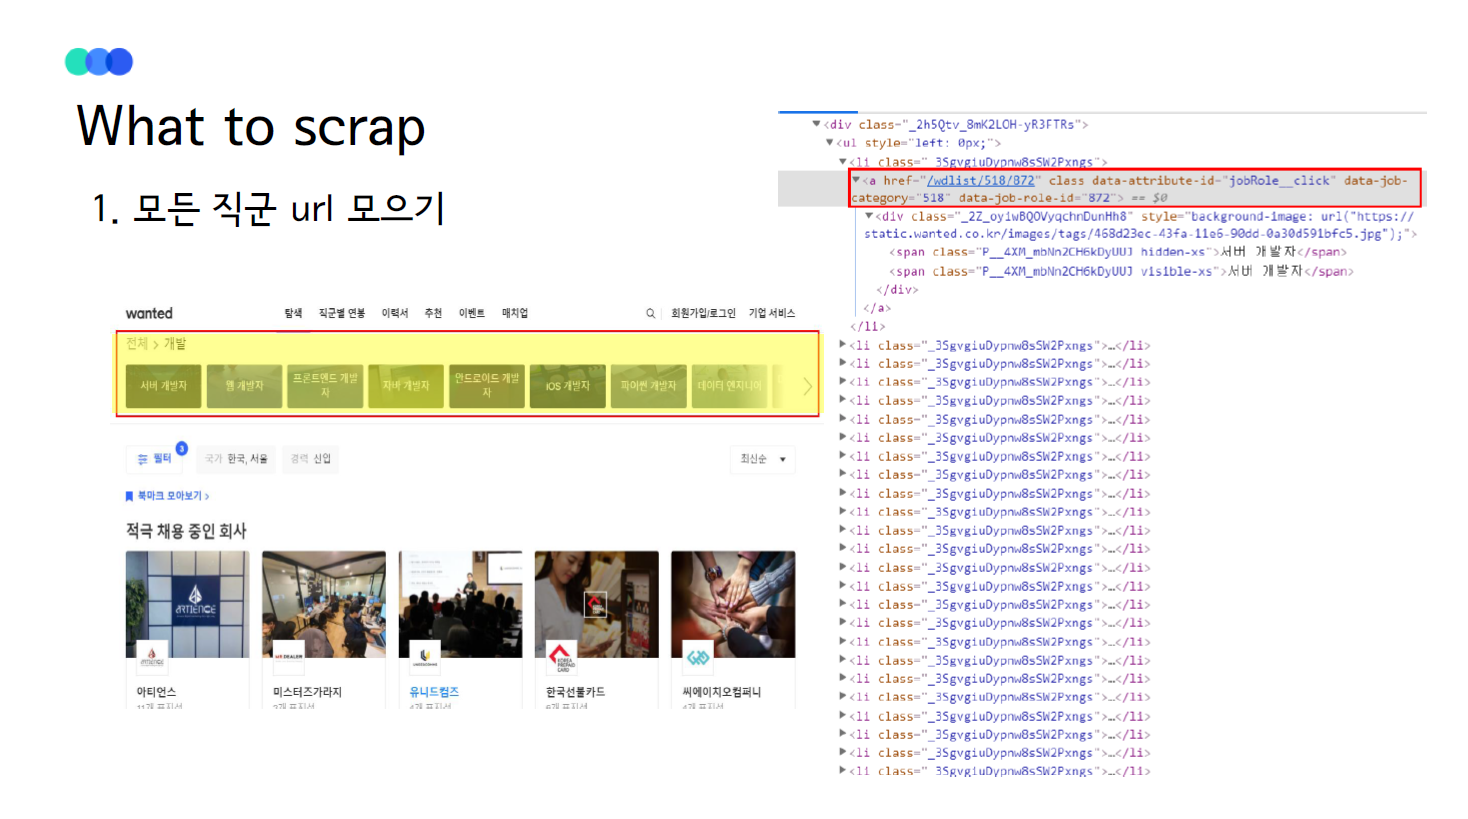Open the 한국선불카드 company card image
Screen dimensions: 1468x819
point(597,604)
